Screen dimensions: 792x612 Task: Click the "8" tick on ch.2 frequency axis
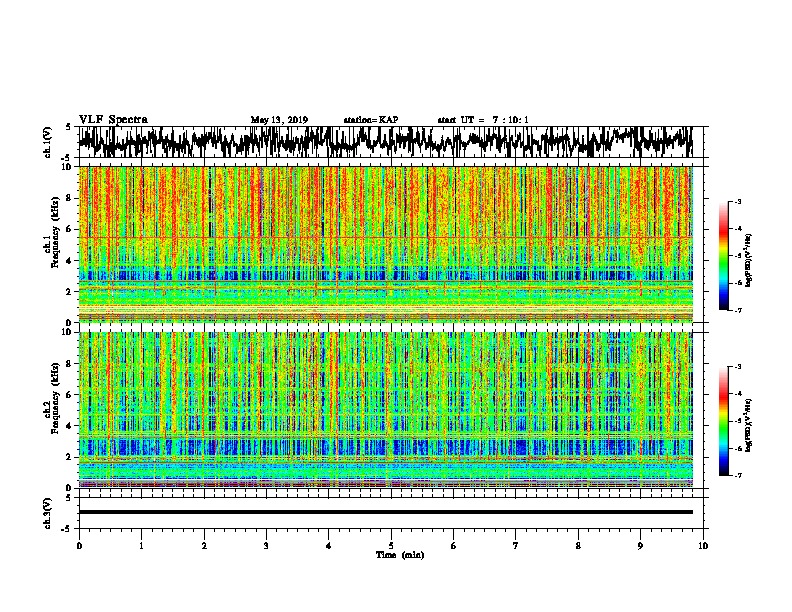click(x=71, y=364)
